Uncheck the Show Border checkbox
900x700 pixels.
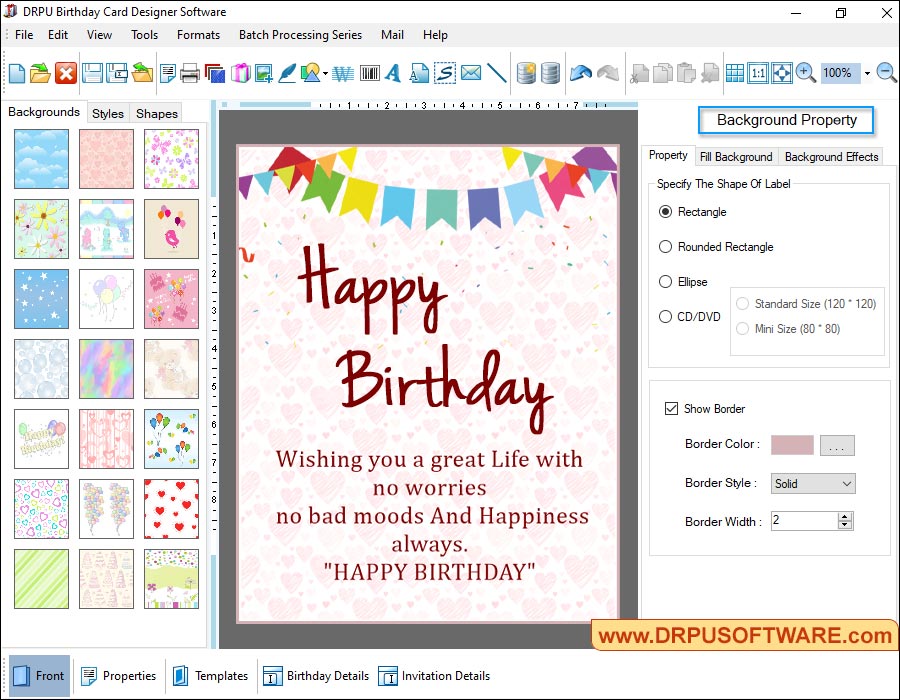pyautogui.click(x=673, y=408)
